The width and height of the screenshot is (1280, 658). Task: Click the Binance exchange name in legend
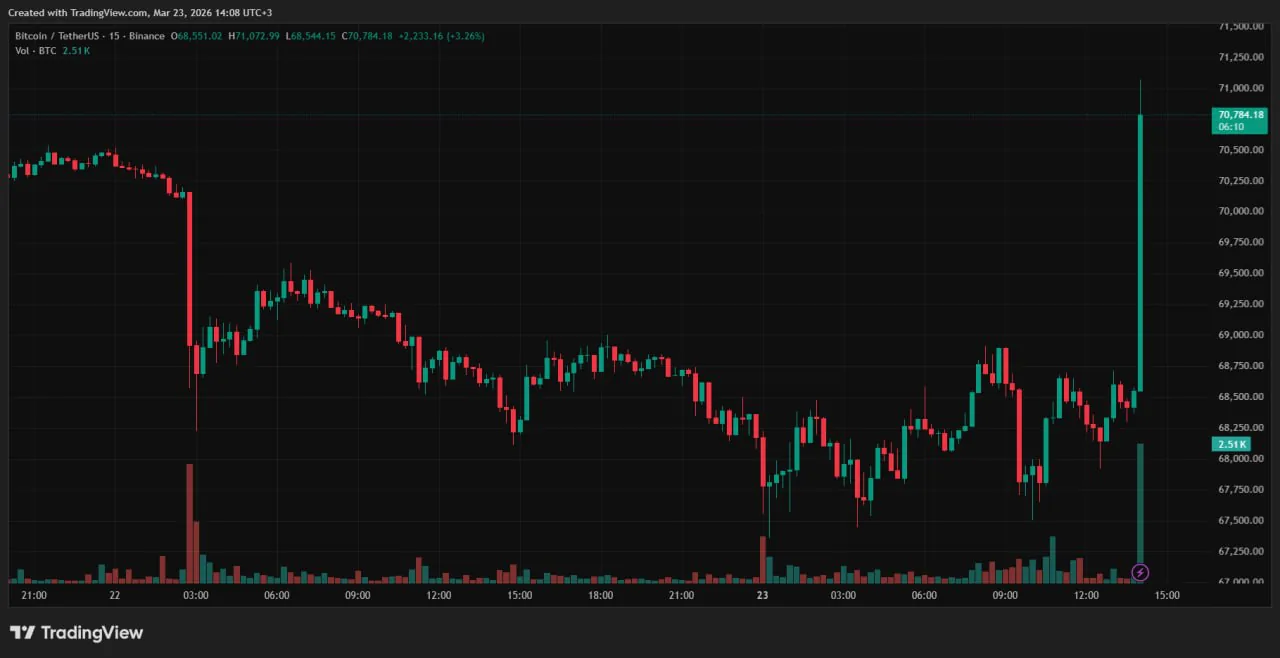pyautogui.click(x=145, y=36)
